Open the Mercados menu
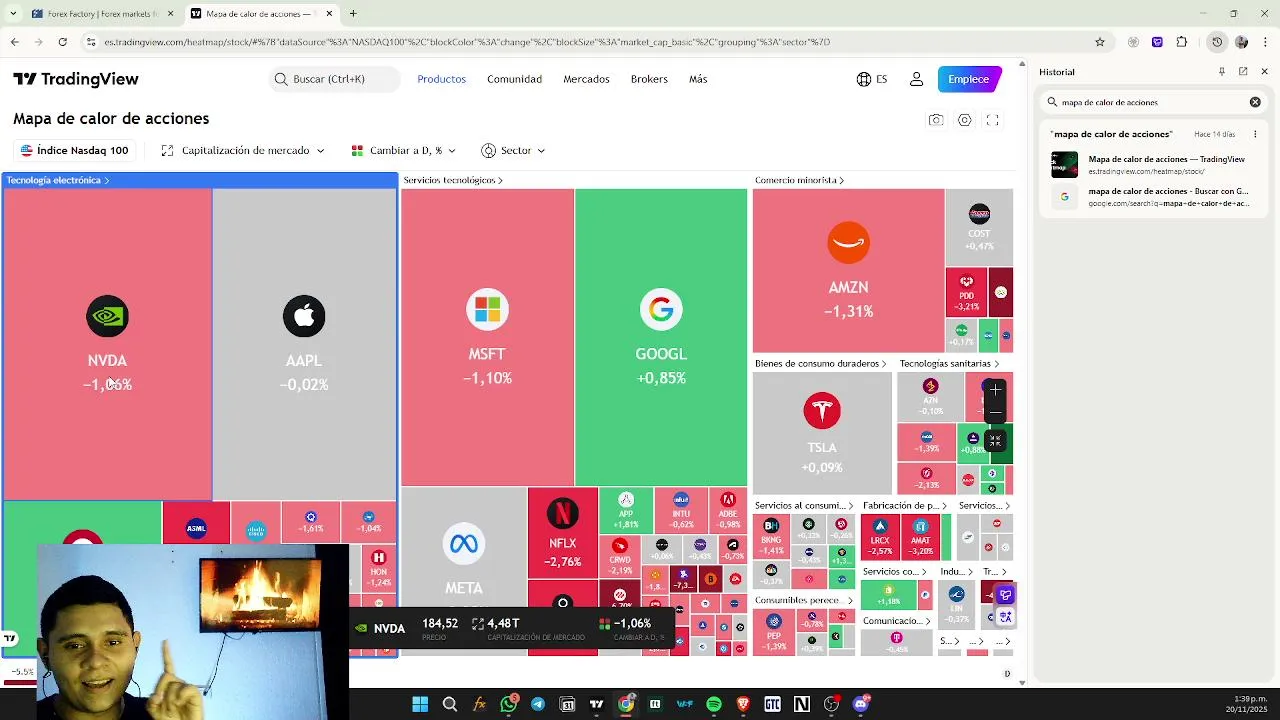This screenshot has width=1280, height=720. [586, 79]
